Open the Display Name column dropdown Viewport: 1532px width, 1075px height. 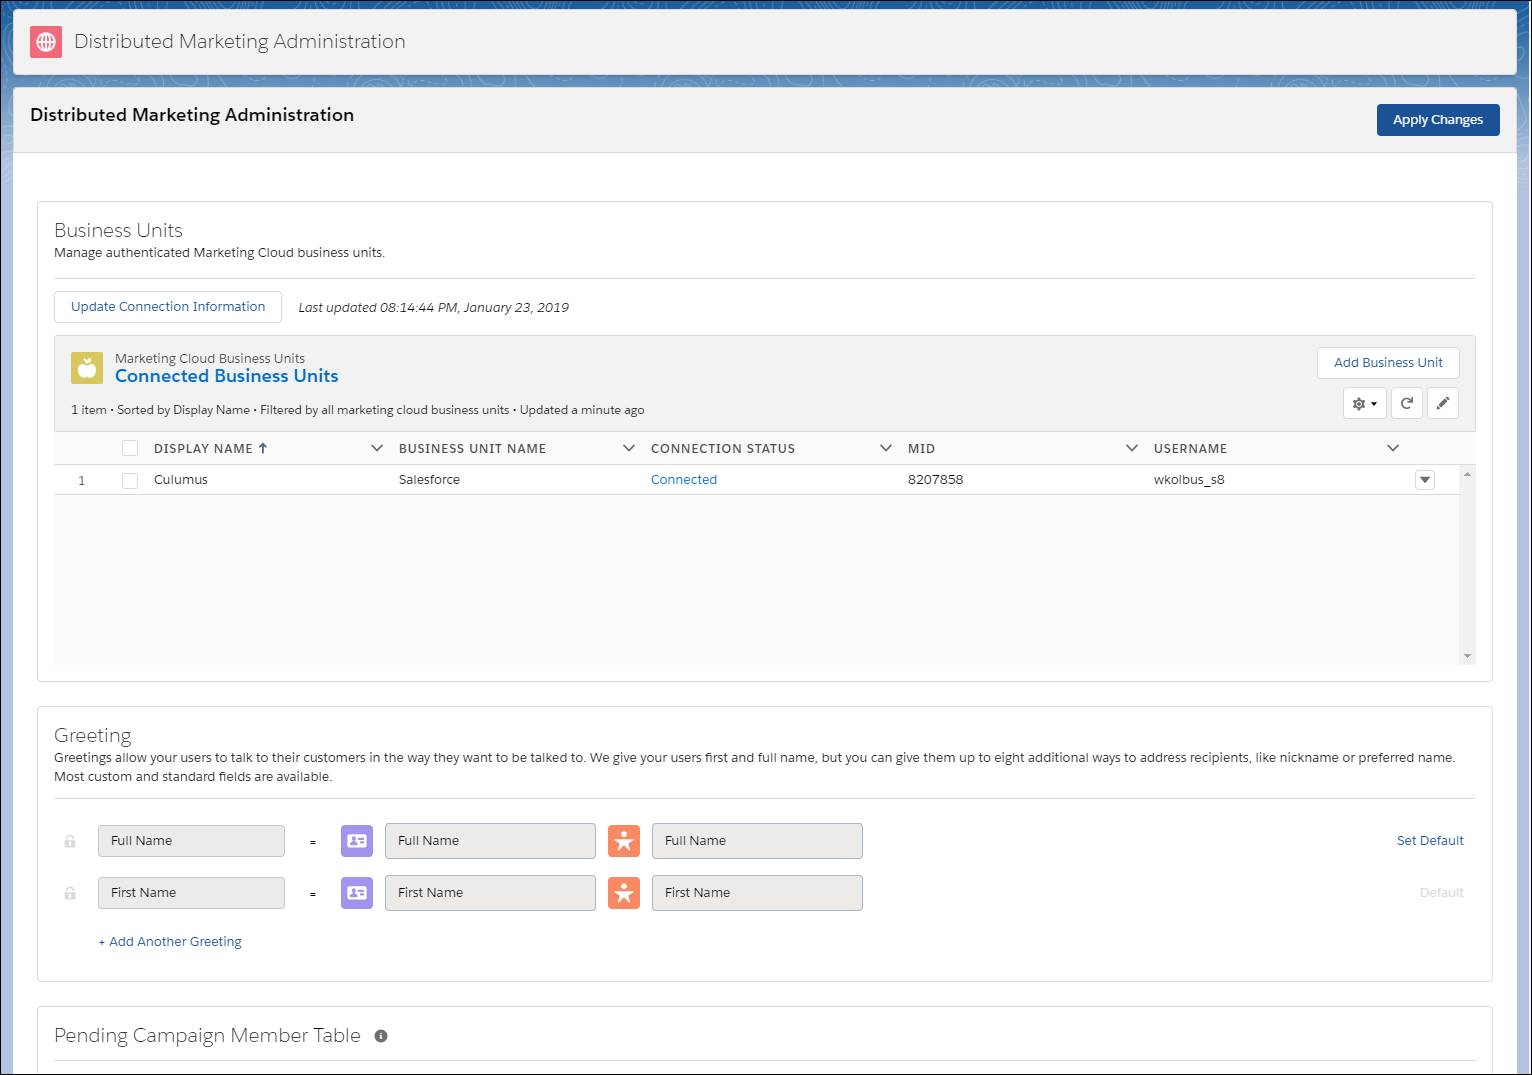click(375, 448)
